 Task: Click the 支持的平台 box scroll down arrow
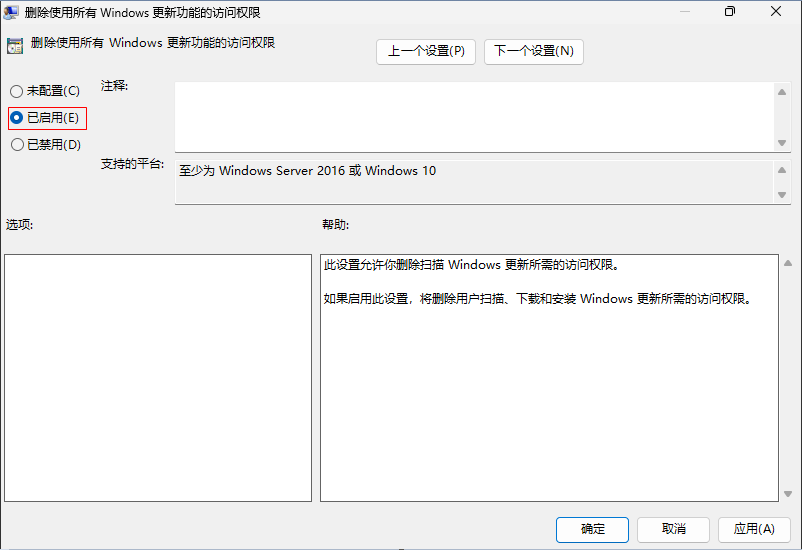click(x=782, y=194)
